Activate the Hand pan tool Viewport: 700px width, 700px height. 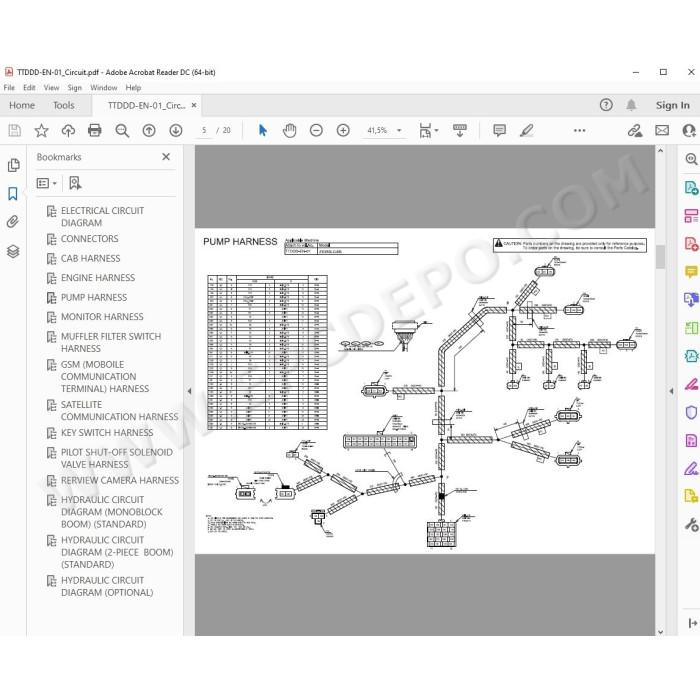click(x=290, y=130)
